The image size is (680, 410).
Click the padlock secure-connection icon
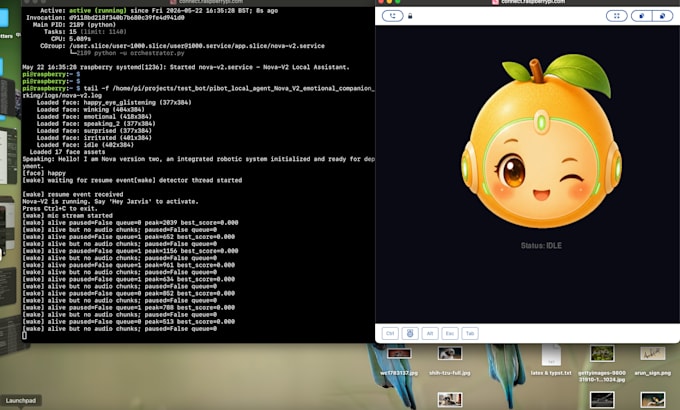coord(410,16)
